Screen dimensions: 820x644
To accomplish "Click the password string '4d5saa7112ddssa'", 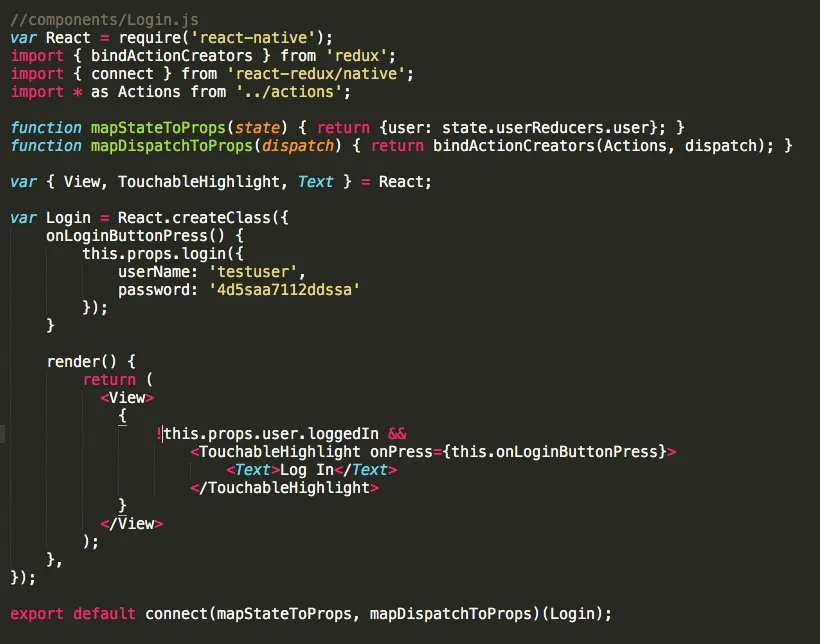I will click(284, 289).
